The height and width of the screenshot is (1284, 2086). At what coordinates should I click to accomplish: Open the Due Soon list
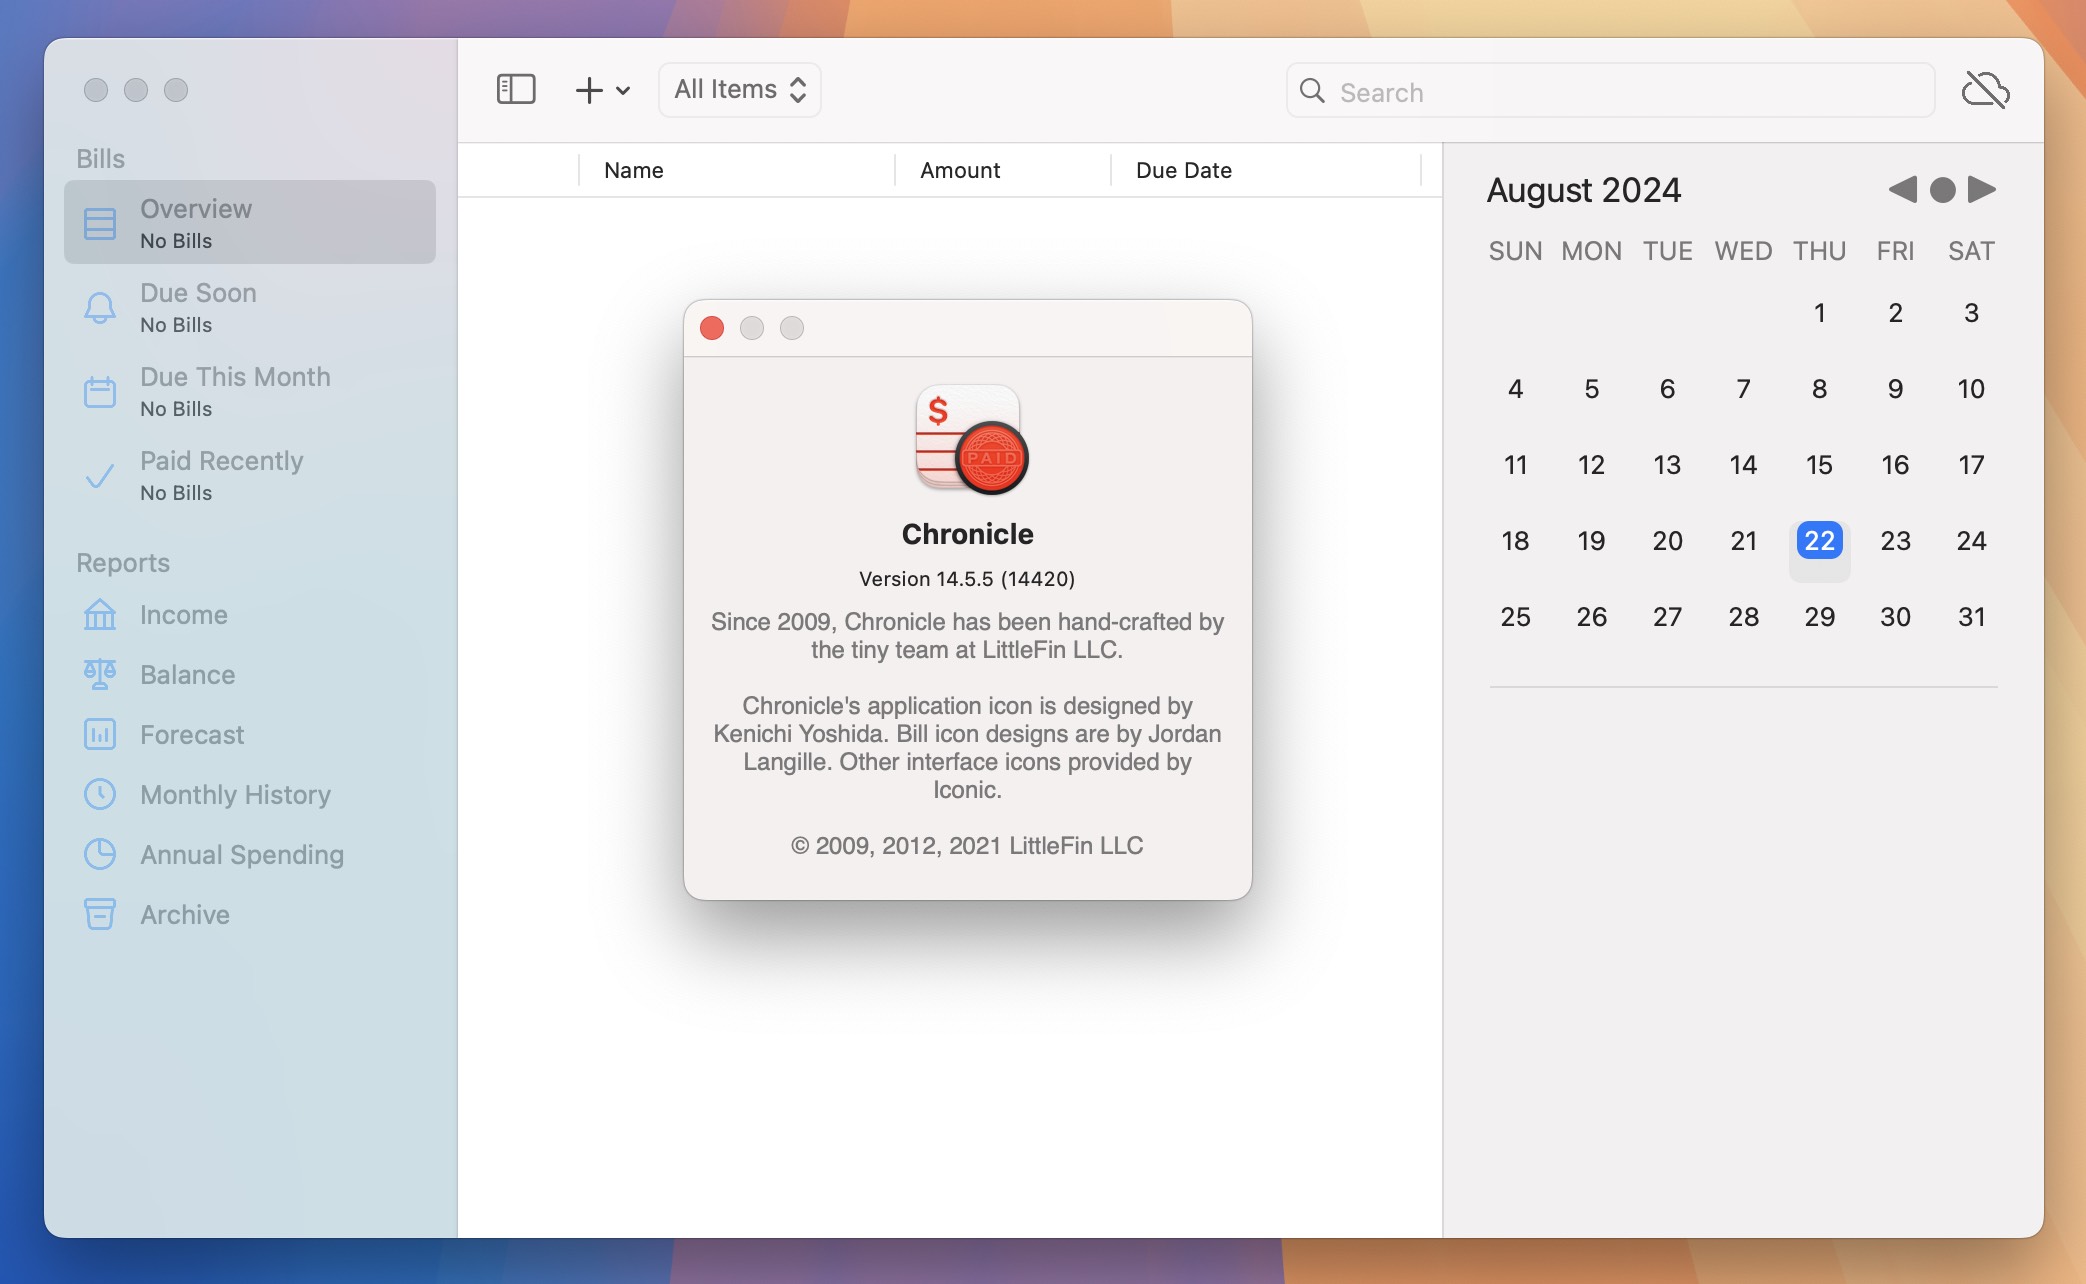(250, 307)
